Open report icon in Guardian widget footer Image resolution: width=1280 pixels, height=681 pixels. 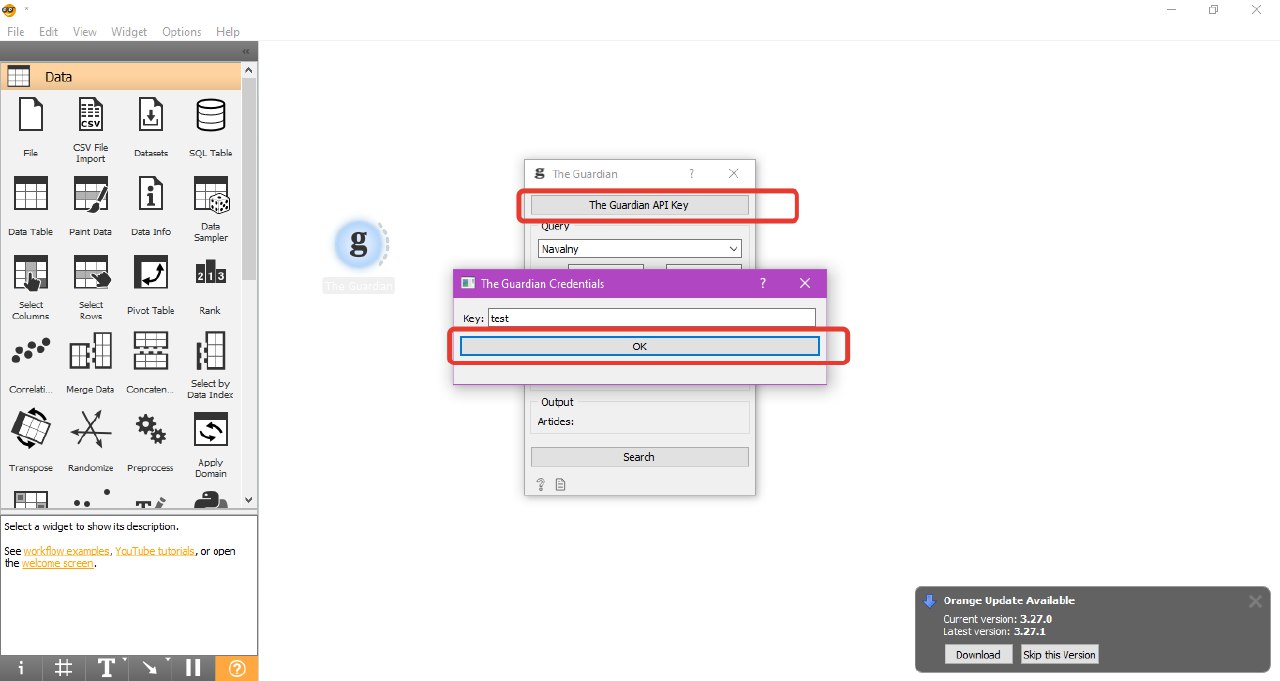[560, 484]
